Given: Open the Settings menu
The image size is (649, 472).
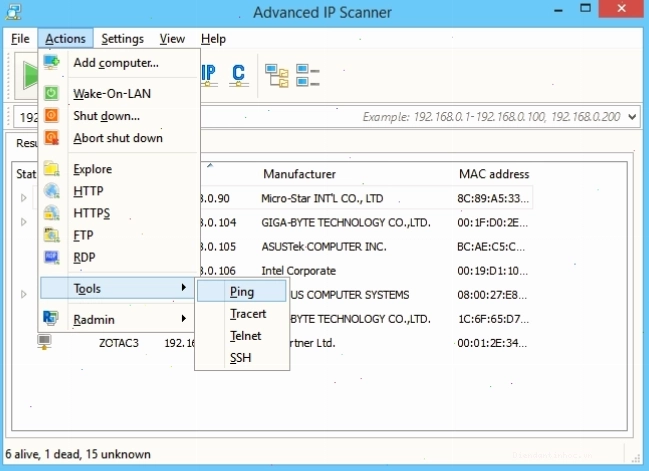Looking at the screenshot, I should click(x=123, y=39).
